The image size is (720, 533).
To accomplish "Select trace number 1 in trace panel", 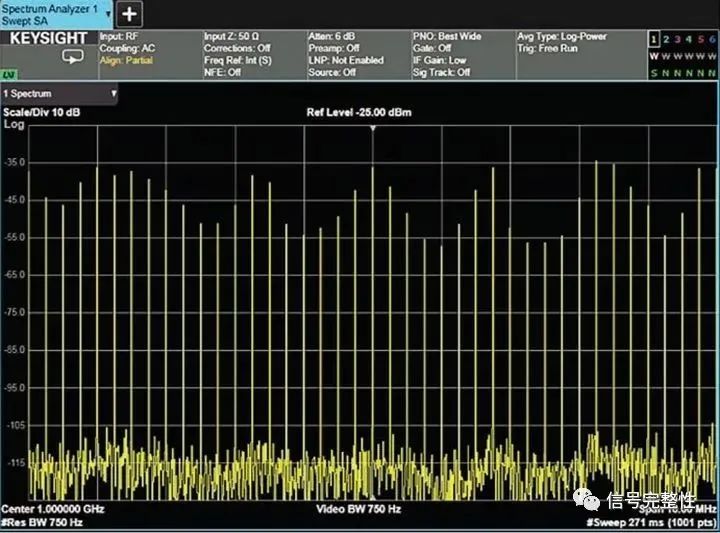I will point(653,37).
